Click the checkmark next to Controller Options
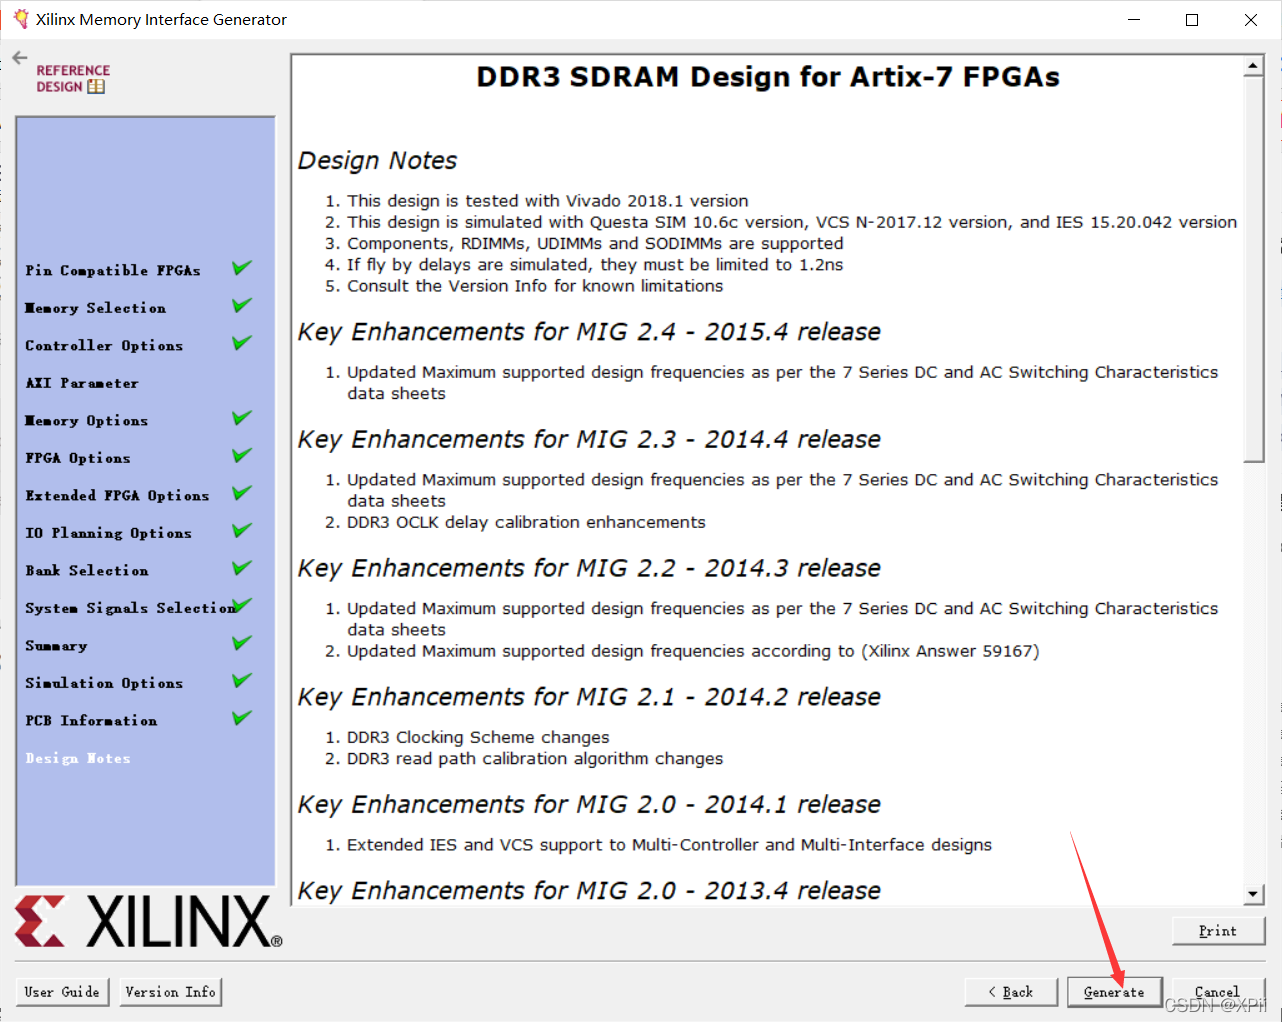Viewport: 1282px width, 1022px height. [242, 343]
